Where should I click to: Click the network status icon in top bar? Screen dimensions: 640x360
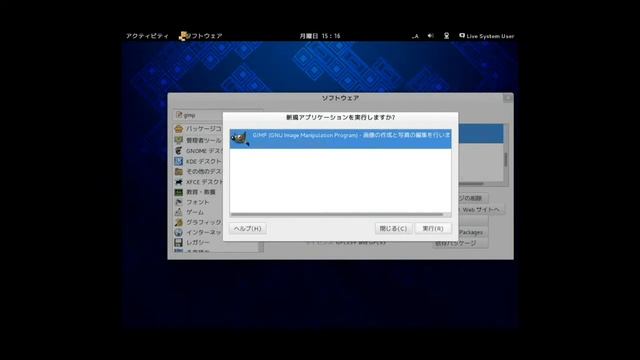pos(447,36)
